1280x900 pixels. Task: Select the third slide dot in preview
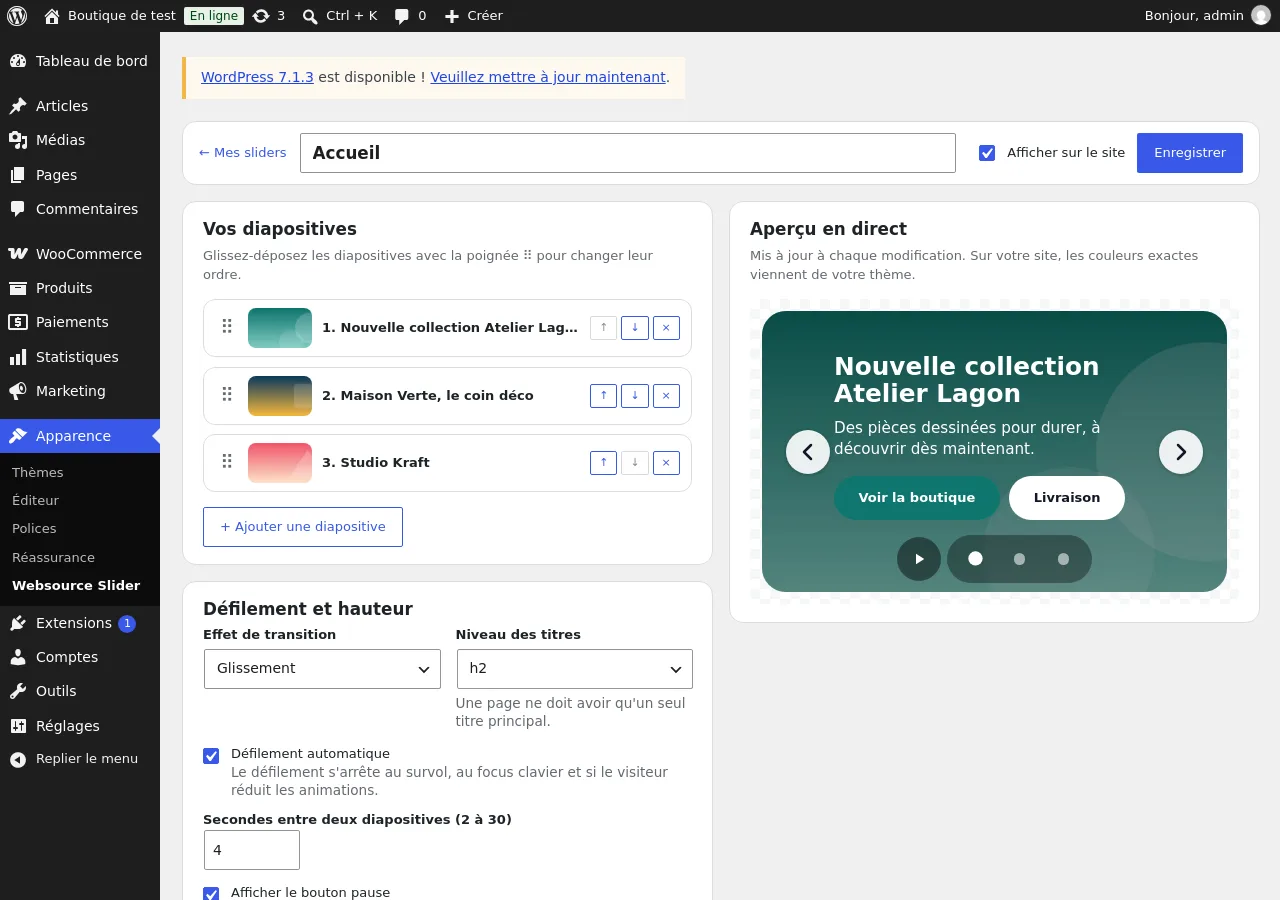[1063, 559]
